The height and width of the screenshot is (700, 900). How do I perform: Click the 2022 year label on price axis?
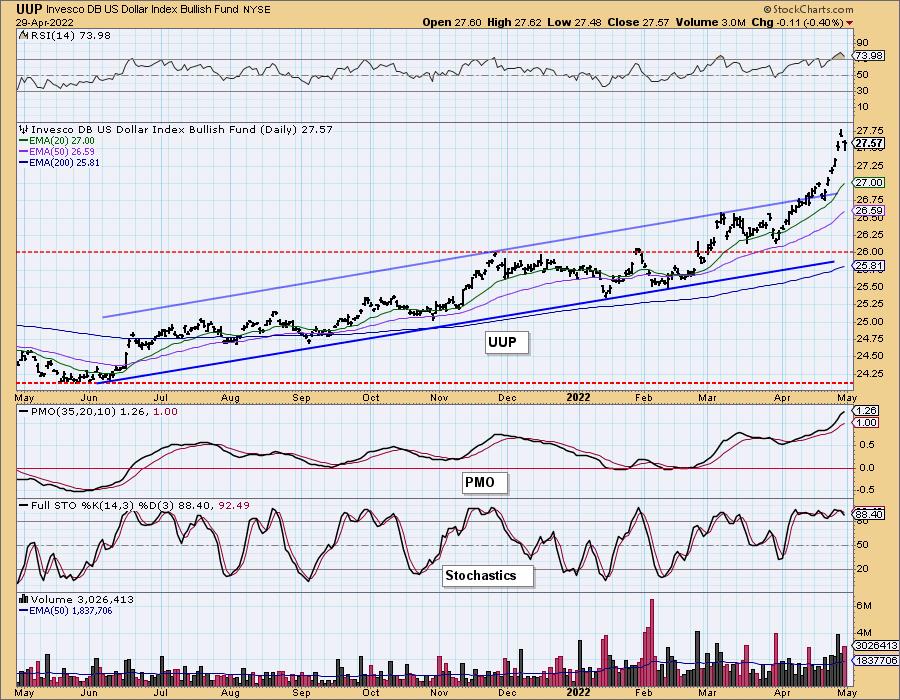(x=577, y=397)
